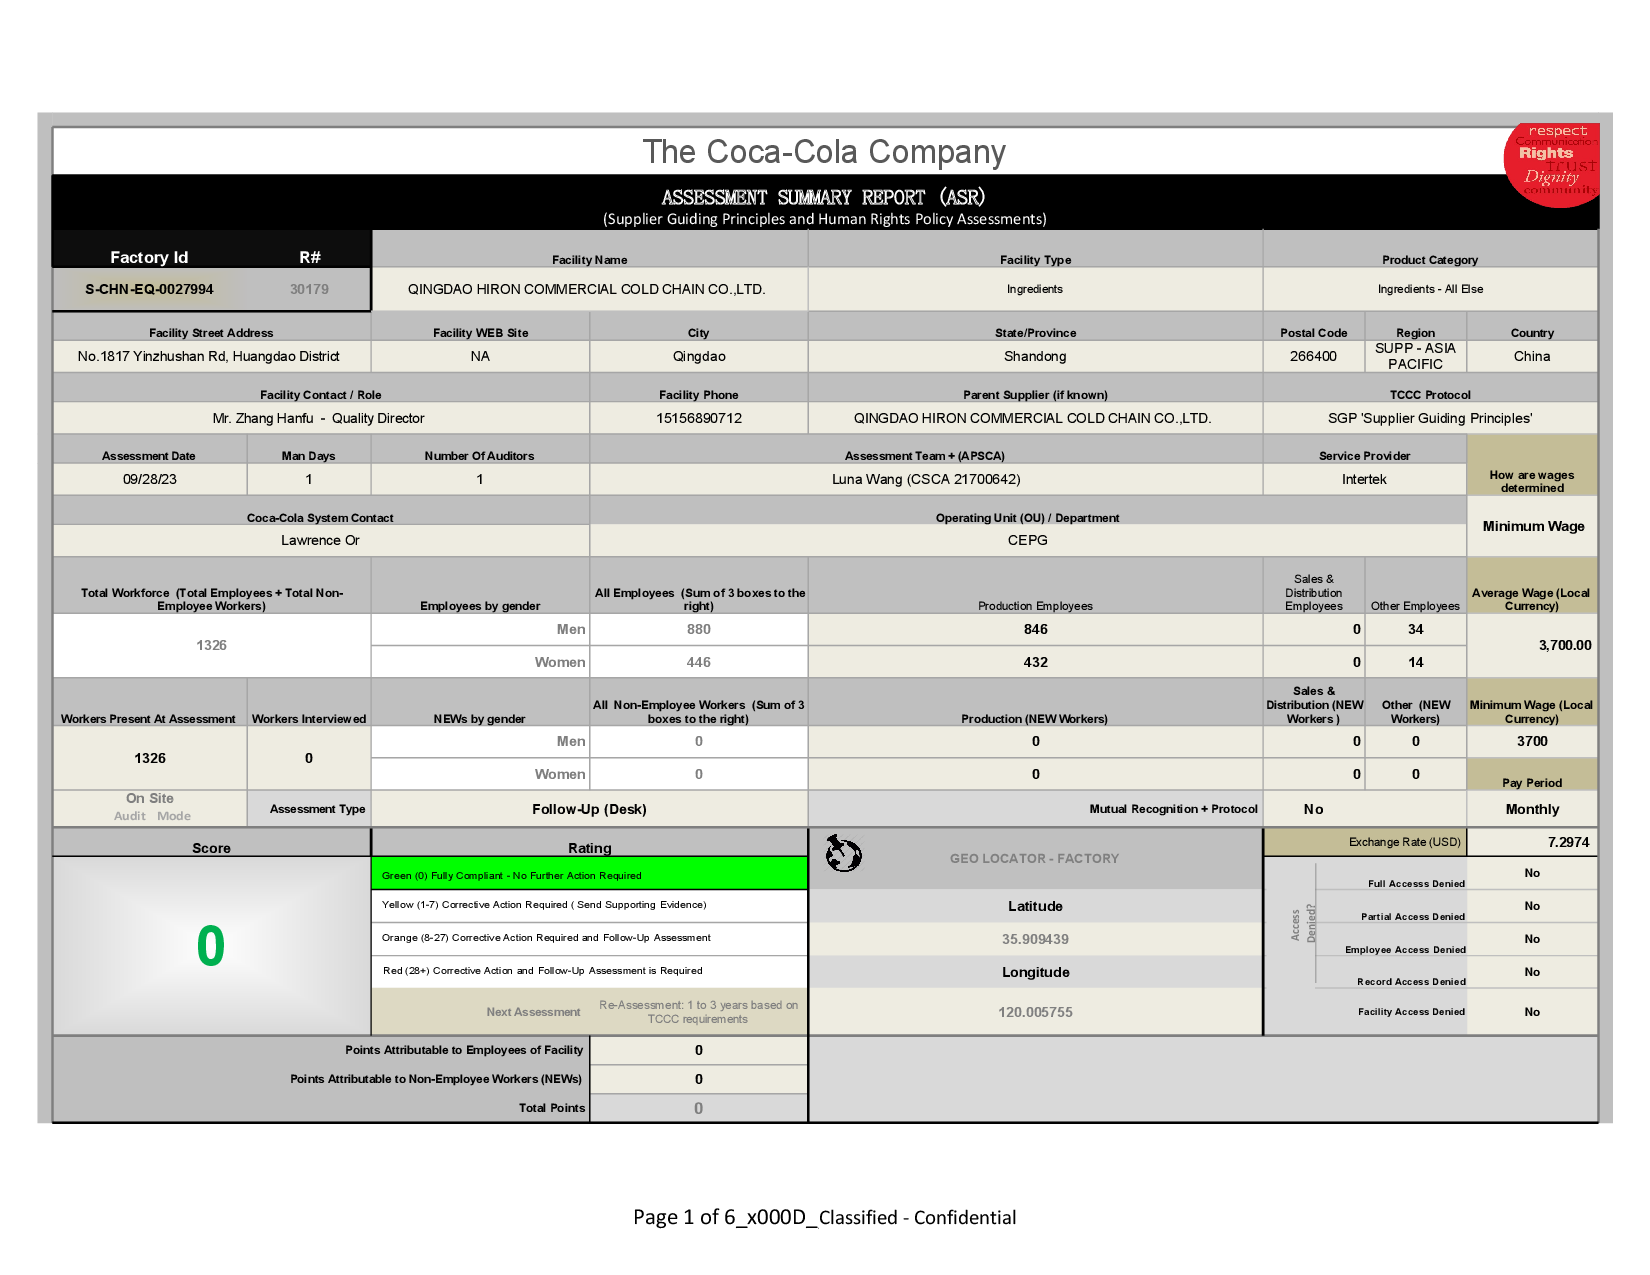Select the Intertek service provider cell
This screenshot has width=1650, height=1275.
coord(1364,479)
